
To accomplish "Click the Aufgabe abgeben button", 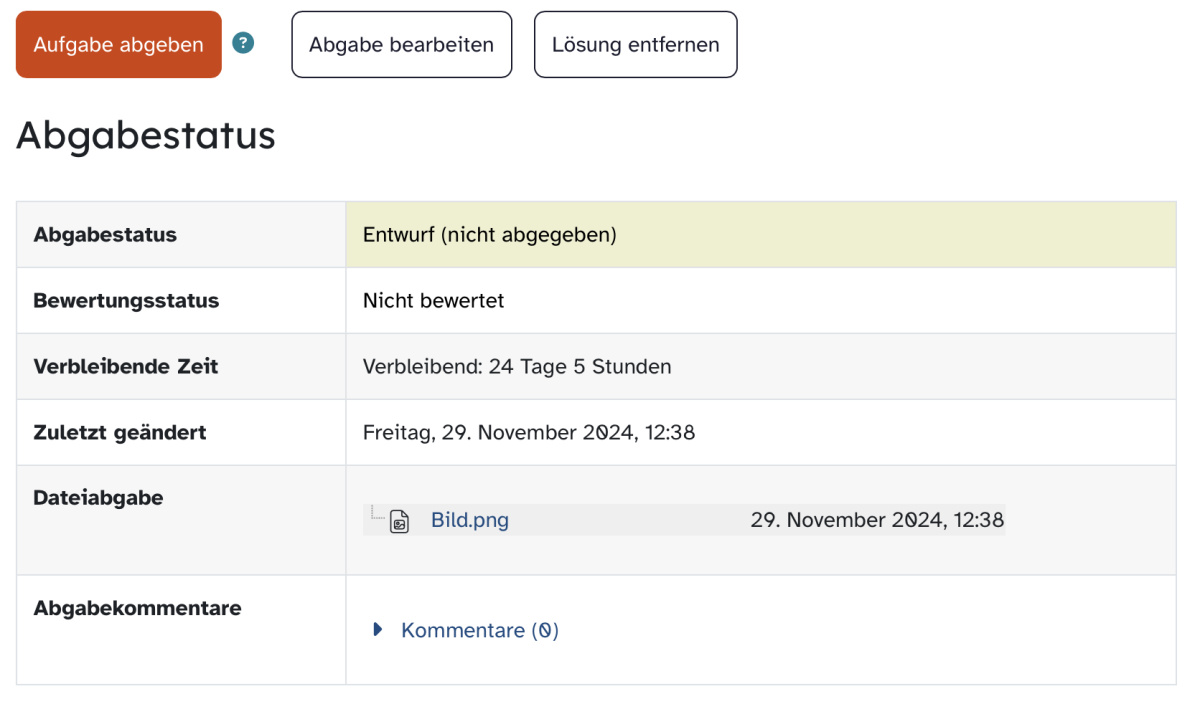I will point(118,45).
